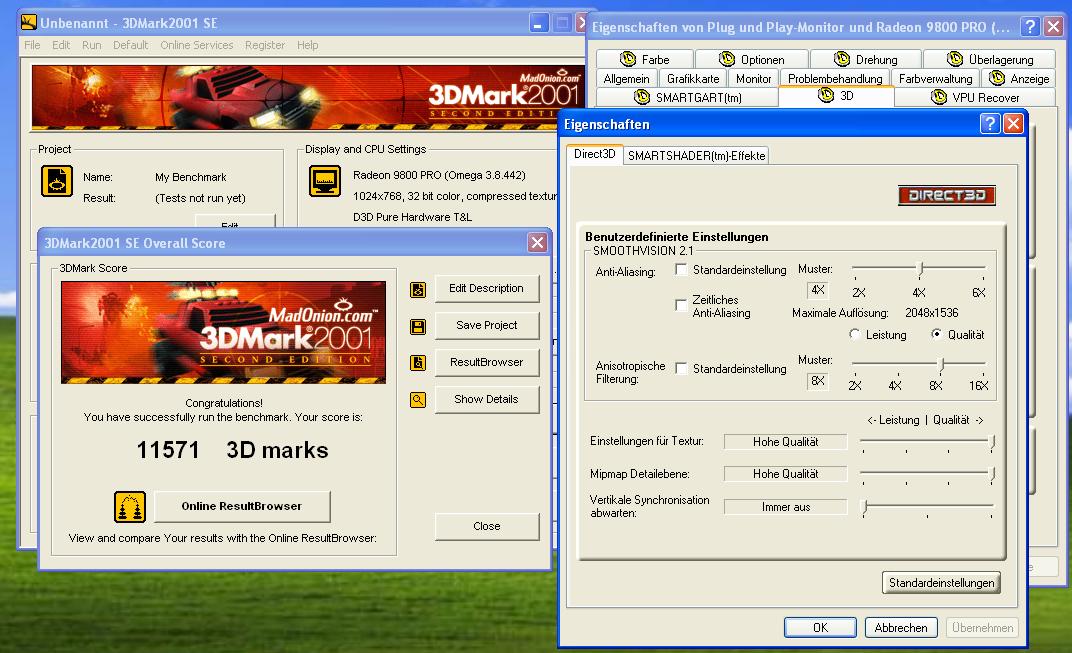
Task: Click the Show Details magnifier icon
Action: (x=418, y=399)
